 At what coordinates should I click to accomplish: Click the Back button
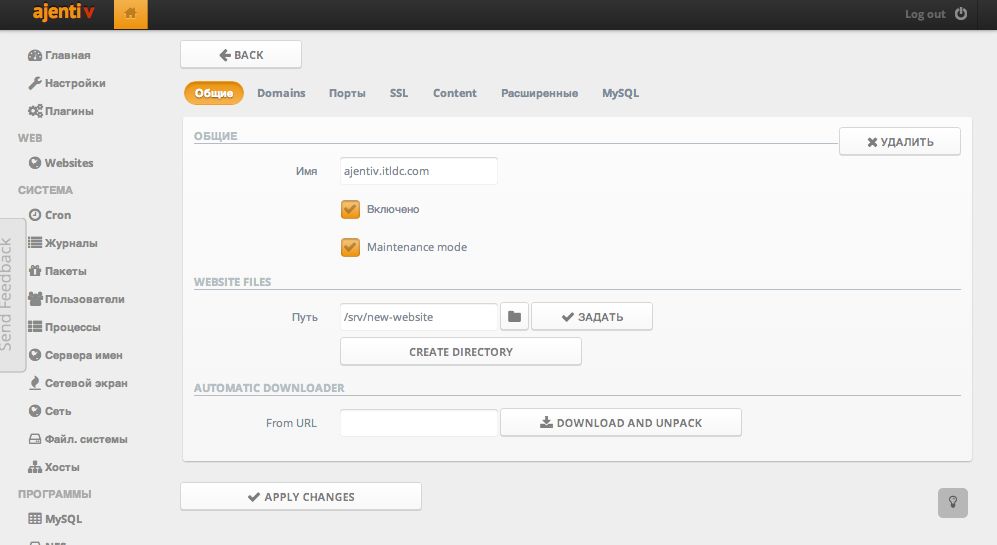[241, 55]
